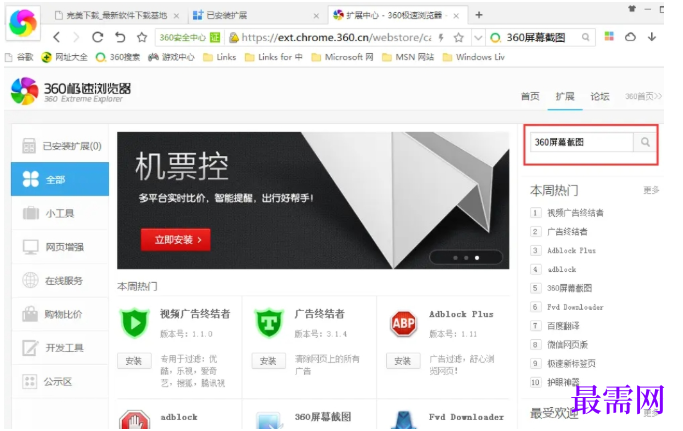The width and height of the screenshot is (683, 431).
Task: Click the 360首页>> link
Action: [643, 96]
